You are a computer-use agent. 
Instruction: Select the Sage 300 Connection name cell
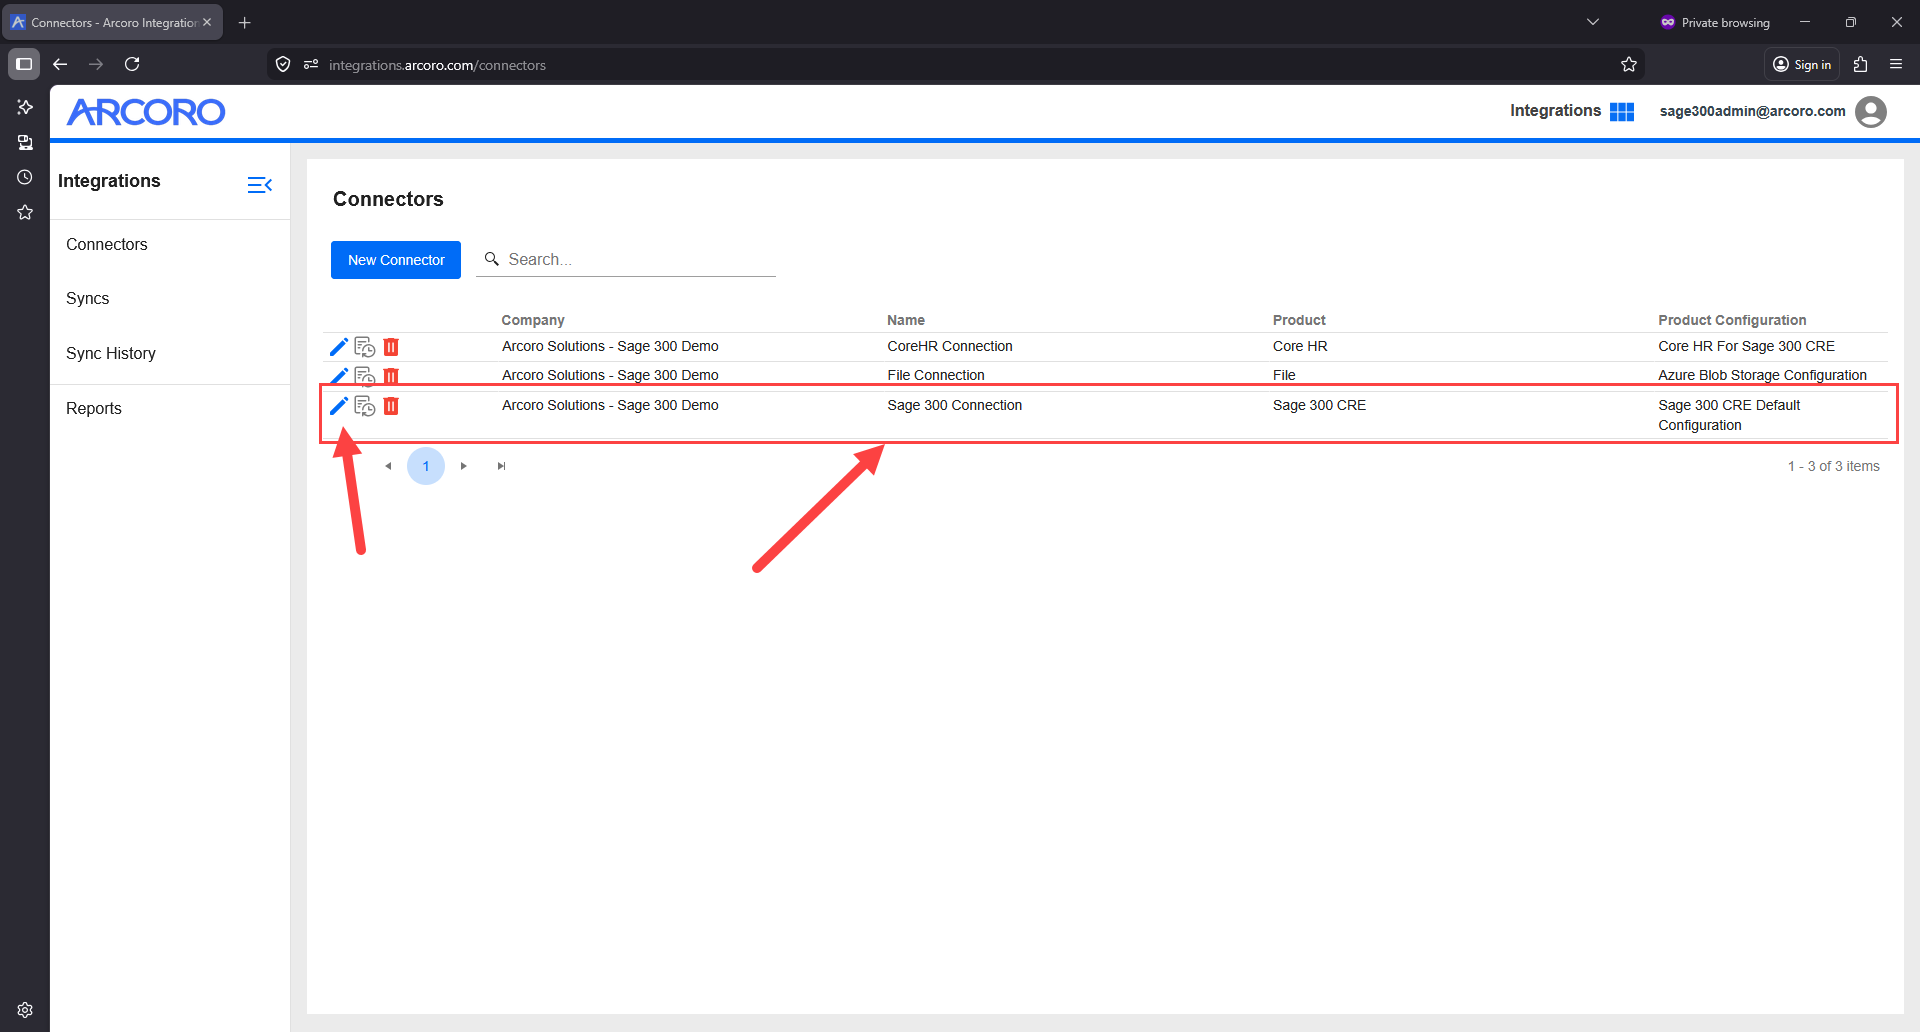(x=955, y=405)
